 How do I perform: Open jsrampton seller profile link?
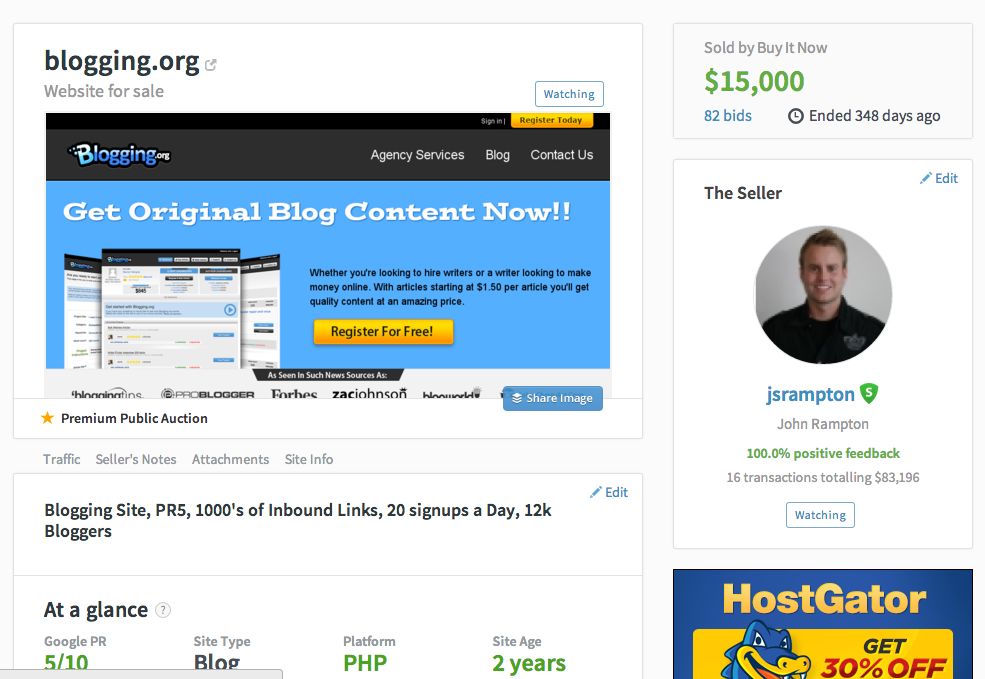[810, 394]
